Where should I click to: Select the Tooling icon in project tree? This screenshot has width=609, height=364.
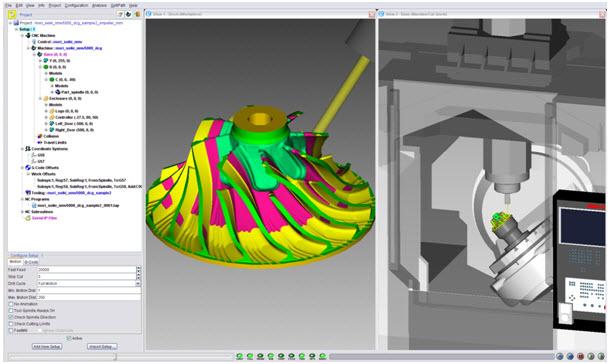(x=28, y=193)
